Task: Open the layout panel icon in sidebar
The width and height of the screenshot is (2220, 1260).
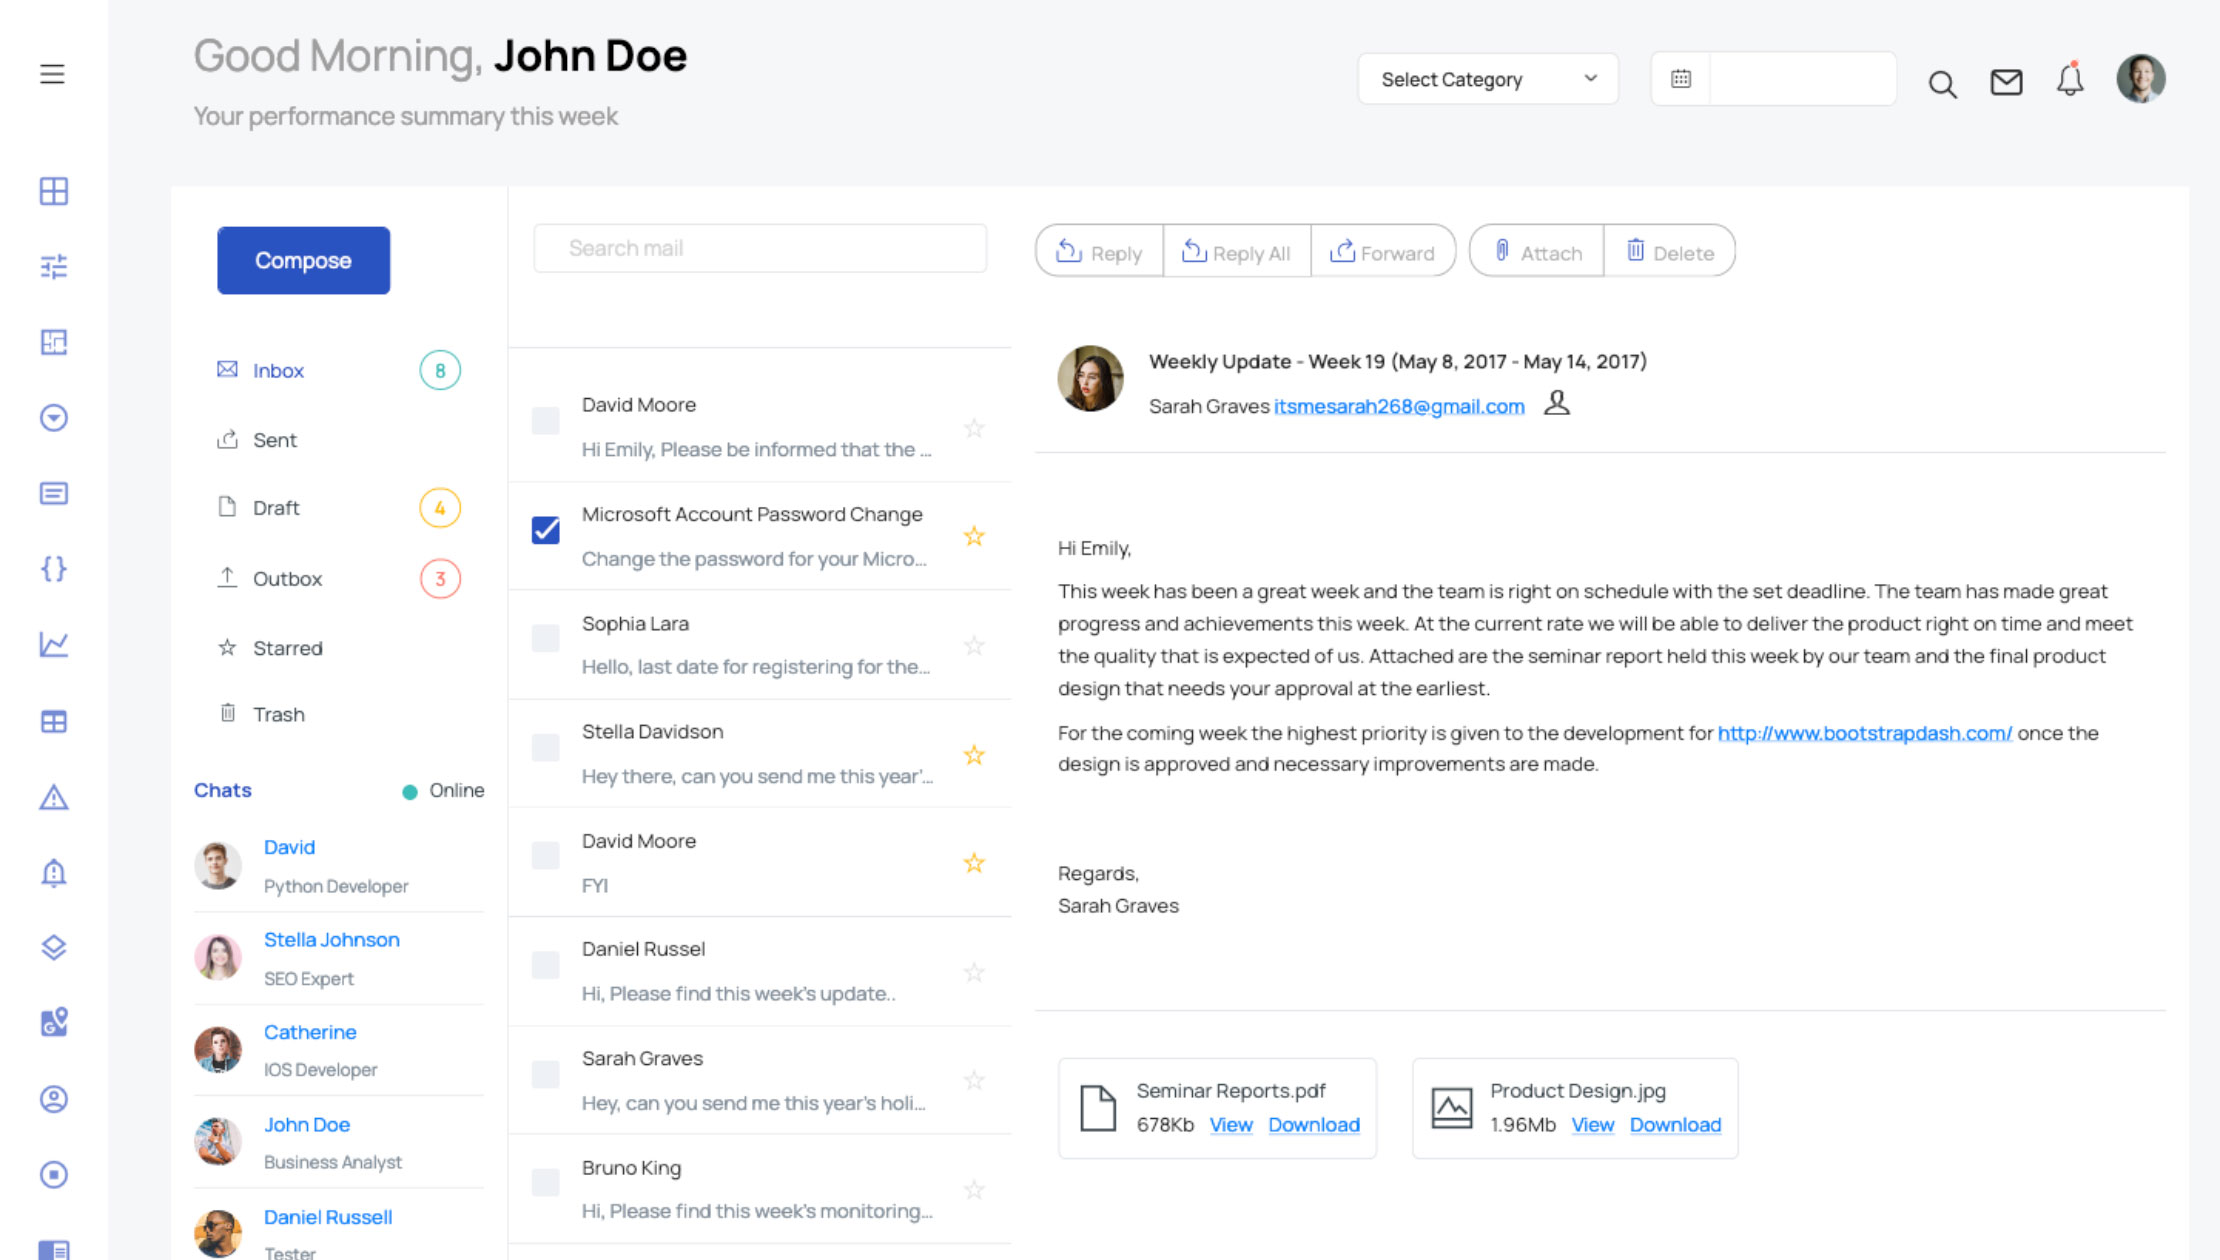Action: point(54,342)
